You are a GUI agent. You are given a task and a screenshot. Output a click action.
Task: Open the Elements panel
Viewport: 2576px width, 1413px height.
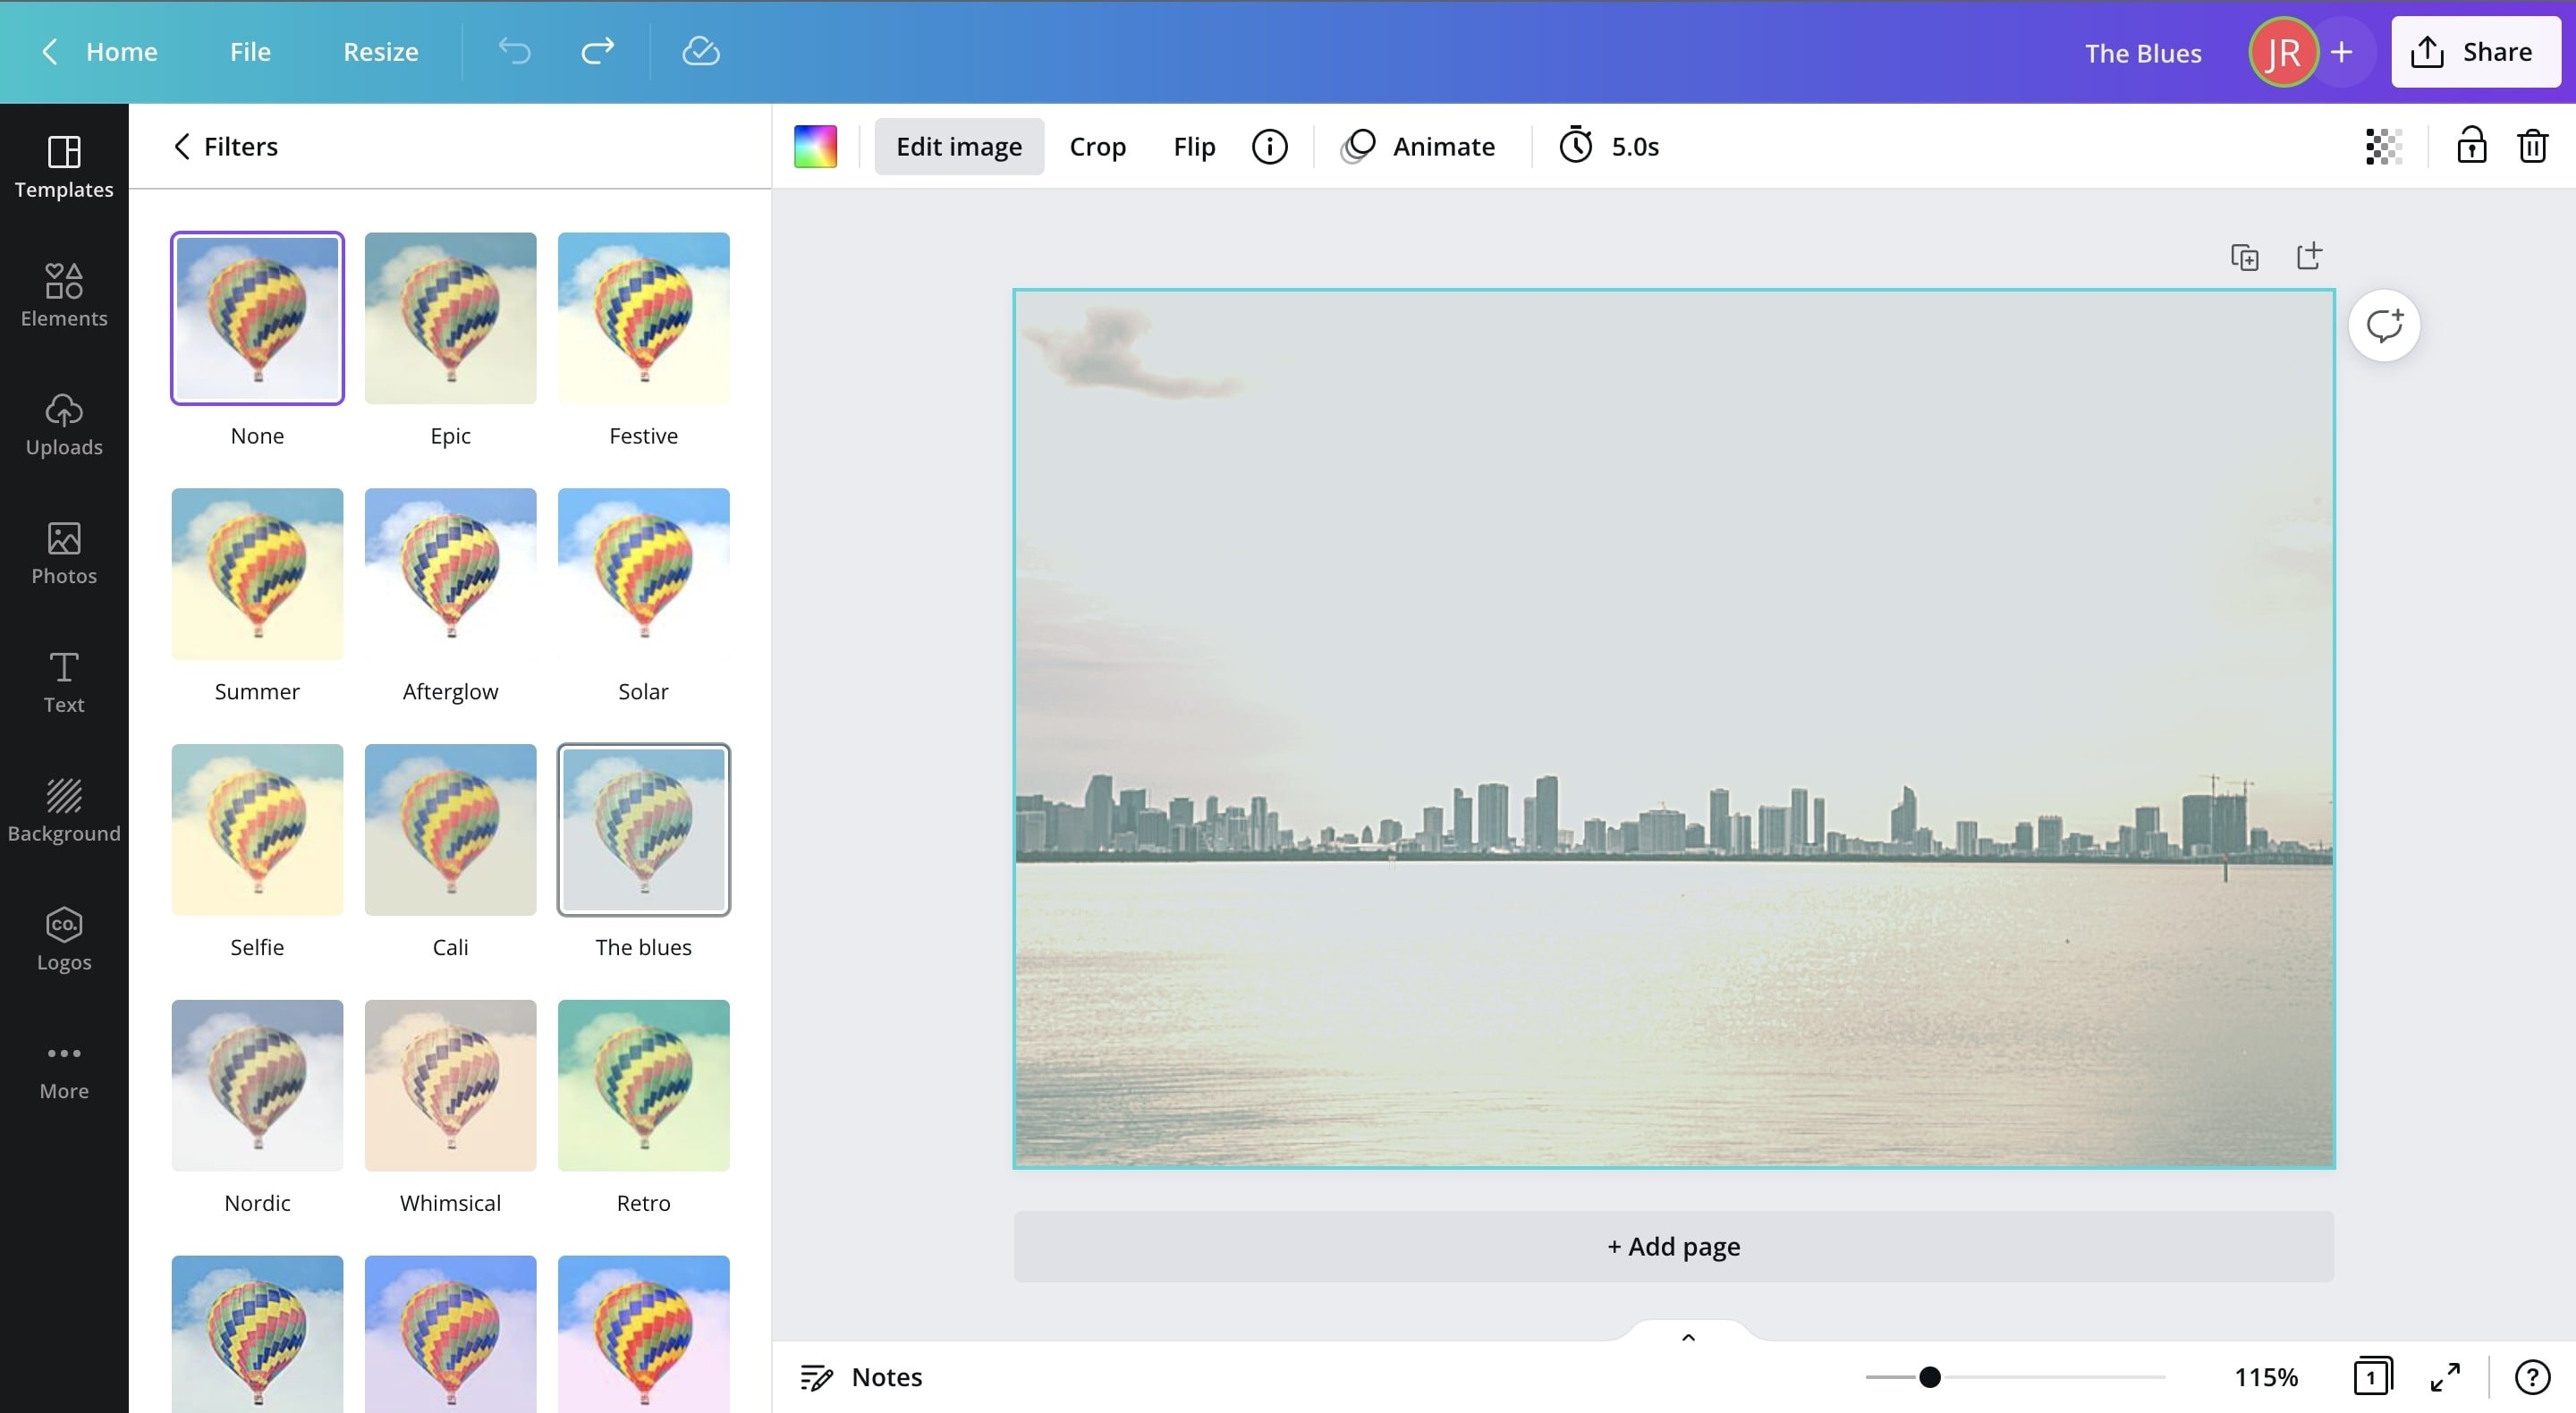click(63, 295)
